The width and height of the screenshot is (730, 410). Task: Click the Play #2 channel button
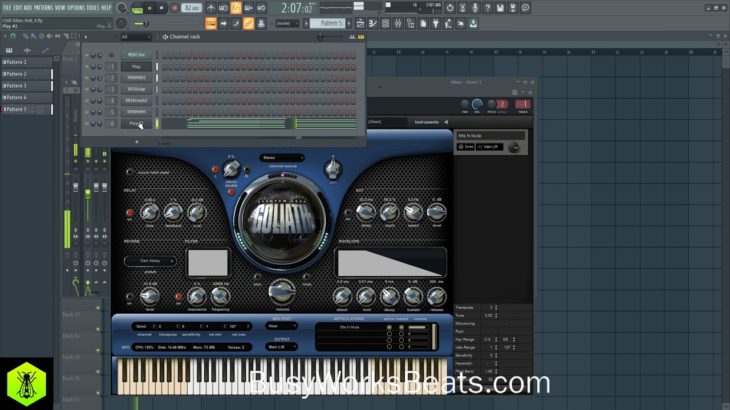click(136, 123)
